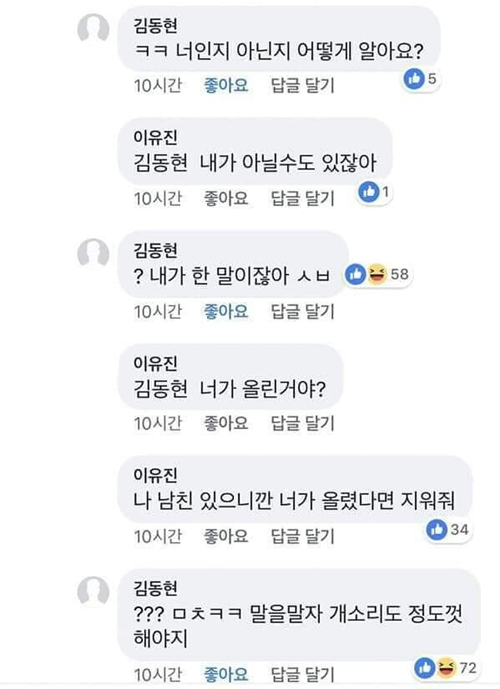Click 김동현's avatar beside '내가 한 말이잖아' comment

coord(93,254)
